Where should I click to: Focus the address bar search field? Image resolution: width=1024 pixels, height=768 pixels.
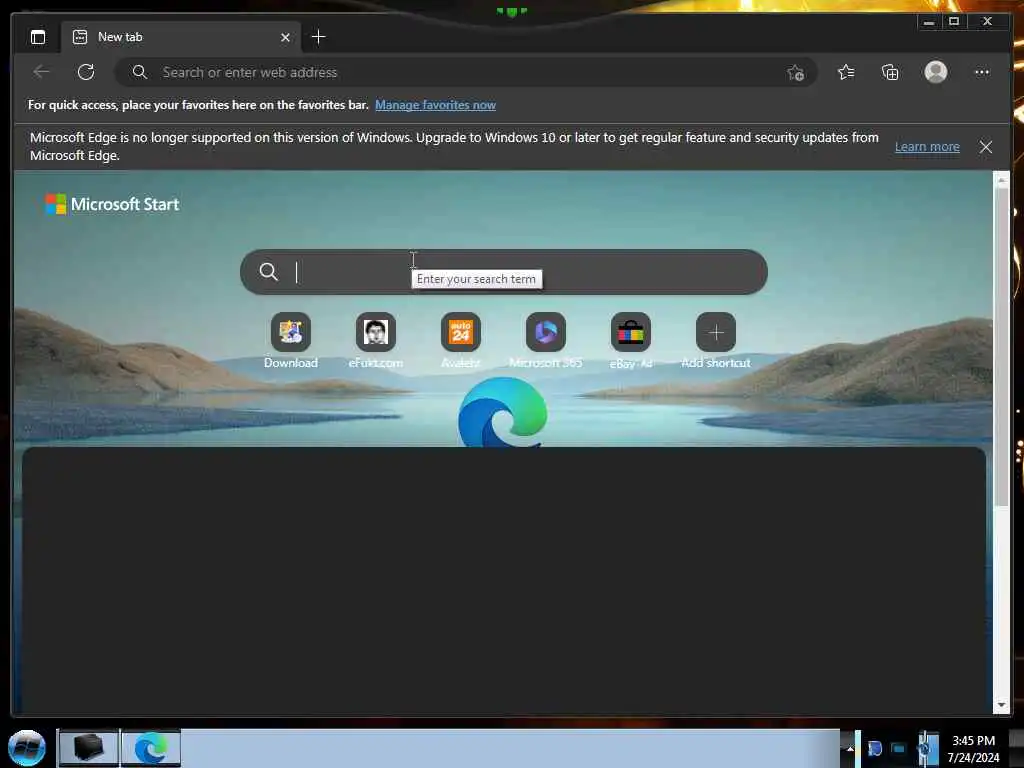(466, 72)
